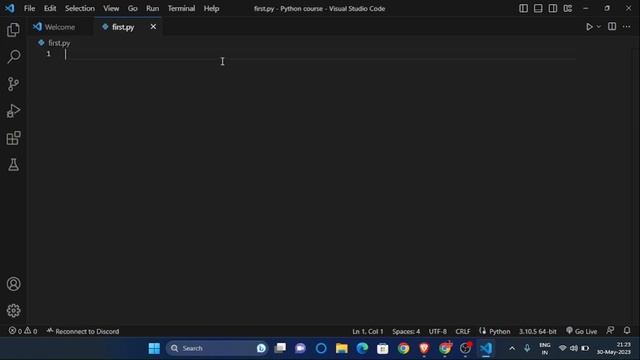Open Customize Layout icon
This screenshot has width=640, height=360.
coord(567,9)
